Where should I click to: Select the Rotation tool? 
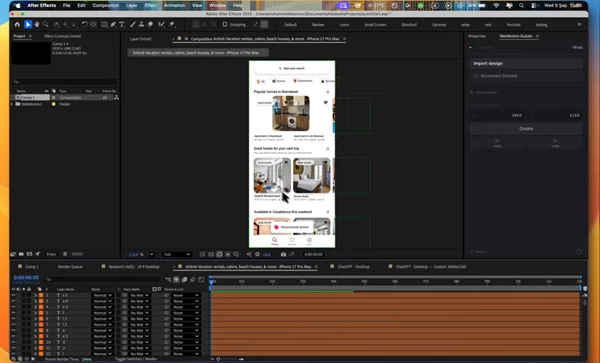pyautogui.click(x=85, y=24)
